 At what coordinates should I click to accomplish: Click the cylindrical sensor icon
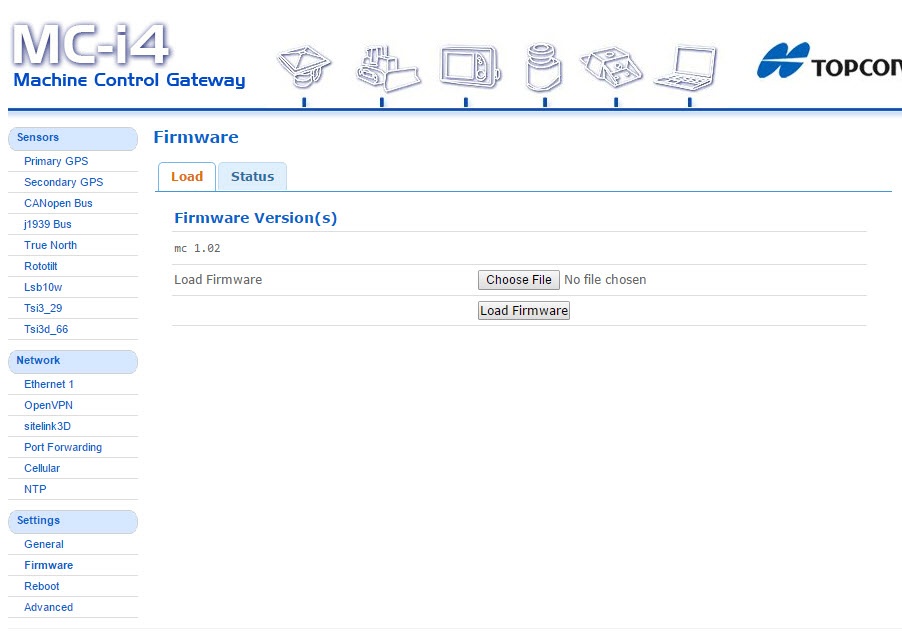[x=544, y=67]
